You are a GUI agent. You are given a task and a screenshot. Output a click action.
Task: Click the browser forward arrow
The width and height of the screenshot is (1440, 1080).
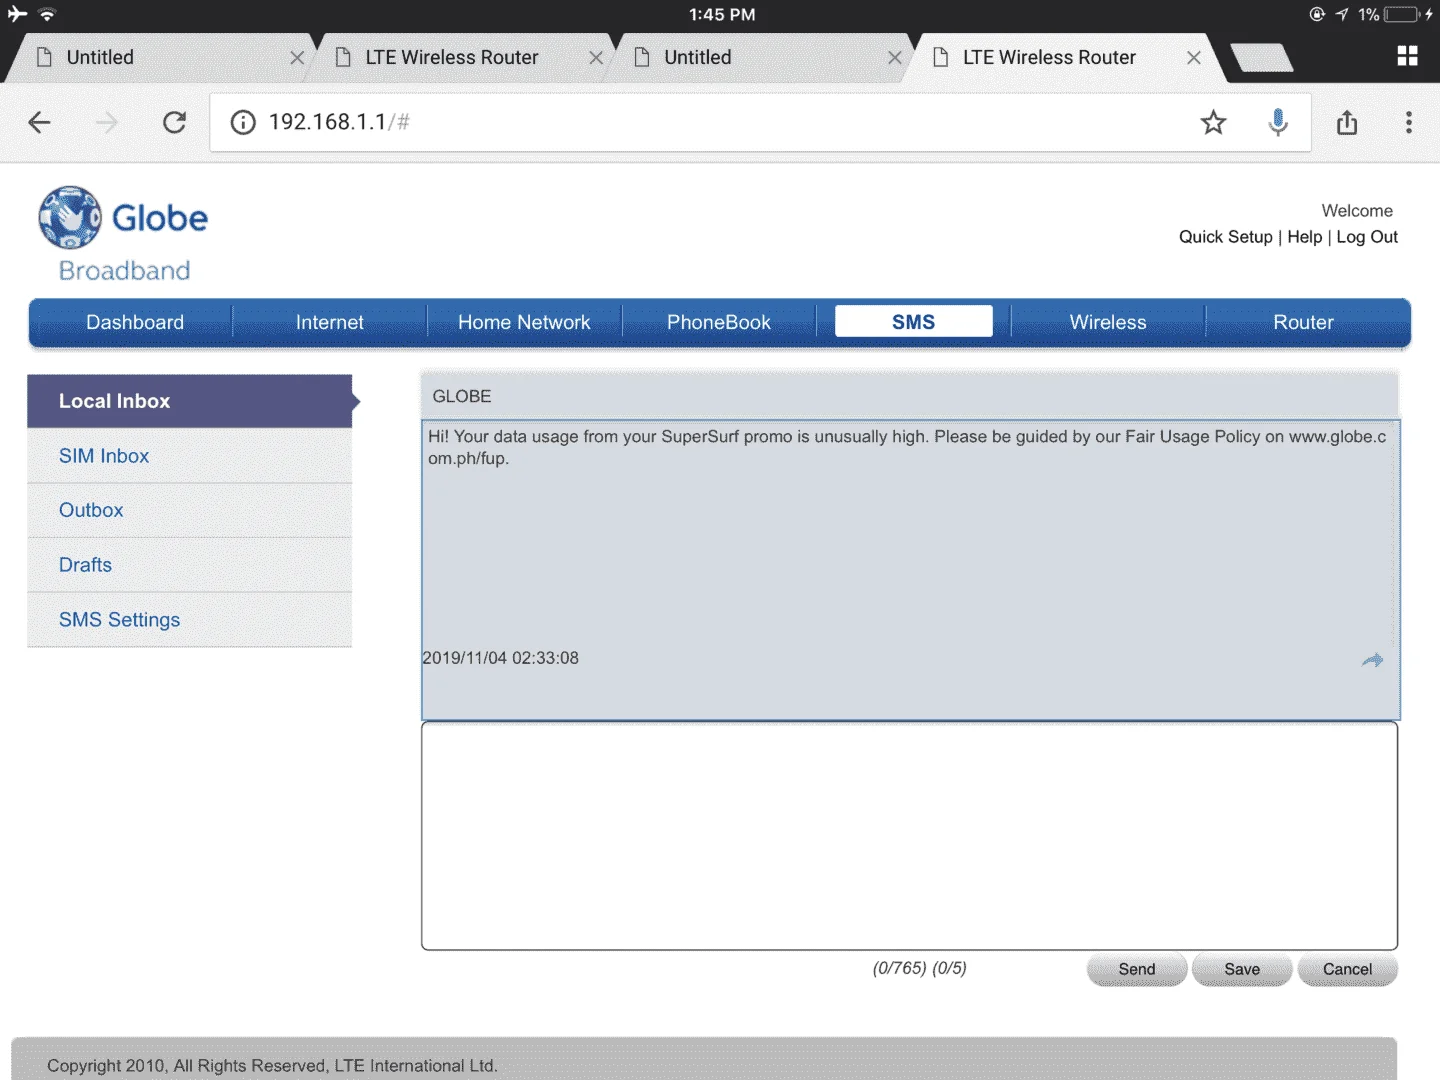106,122
